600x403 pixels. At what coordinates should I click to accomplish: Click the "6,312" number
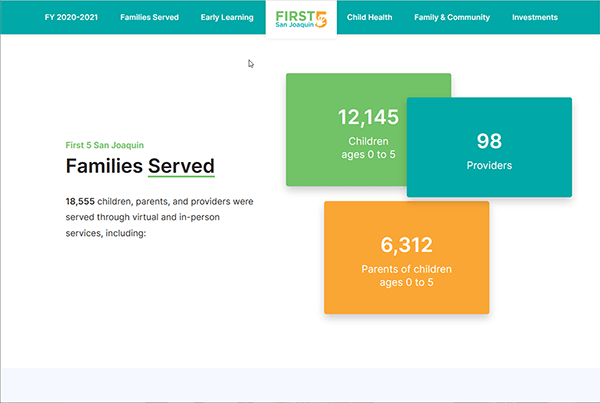pyautogui.click(x=406, y=245)
